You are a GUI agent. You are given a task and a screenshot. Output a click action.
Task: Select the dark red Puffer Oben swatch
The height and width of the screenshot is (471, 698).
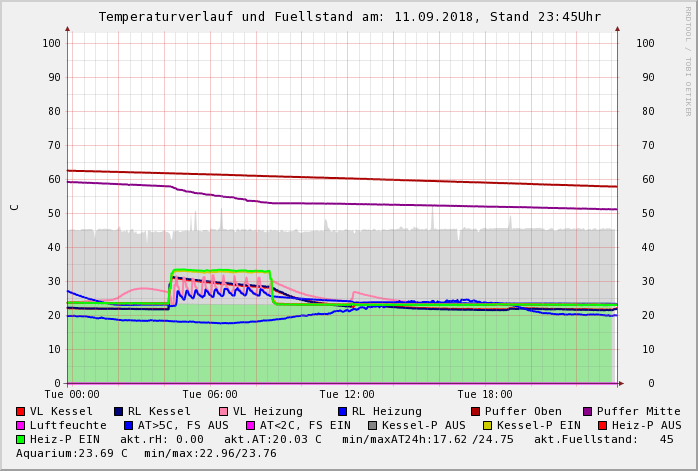coord(476,411)
